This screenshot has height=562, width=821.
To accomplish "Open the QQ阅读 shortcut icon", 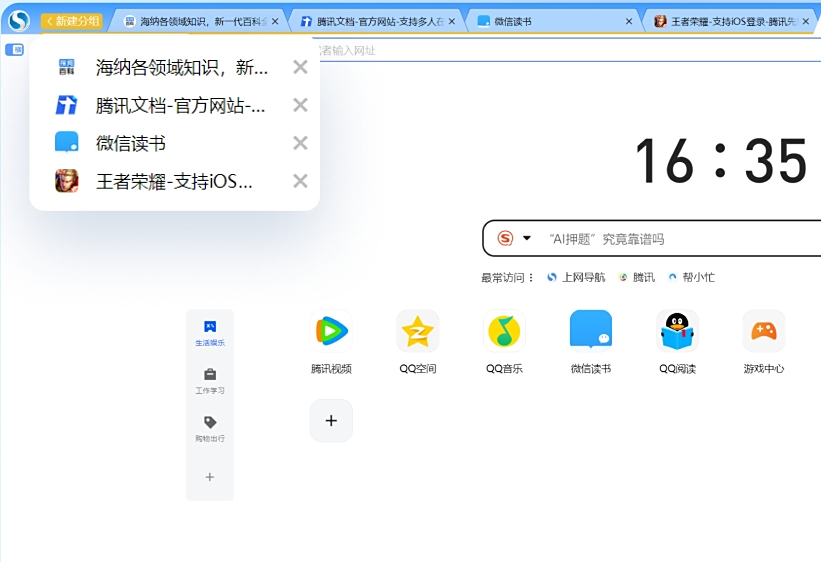I will 677,331.
